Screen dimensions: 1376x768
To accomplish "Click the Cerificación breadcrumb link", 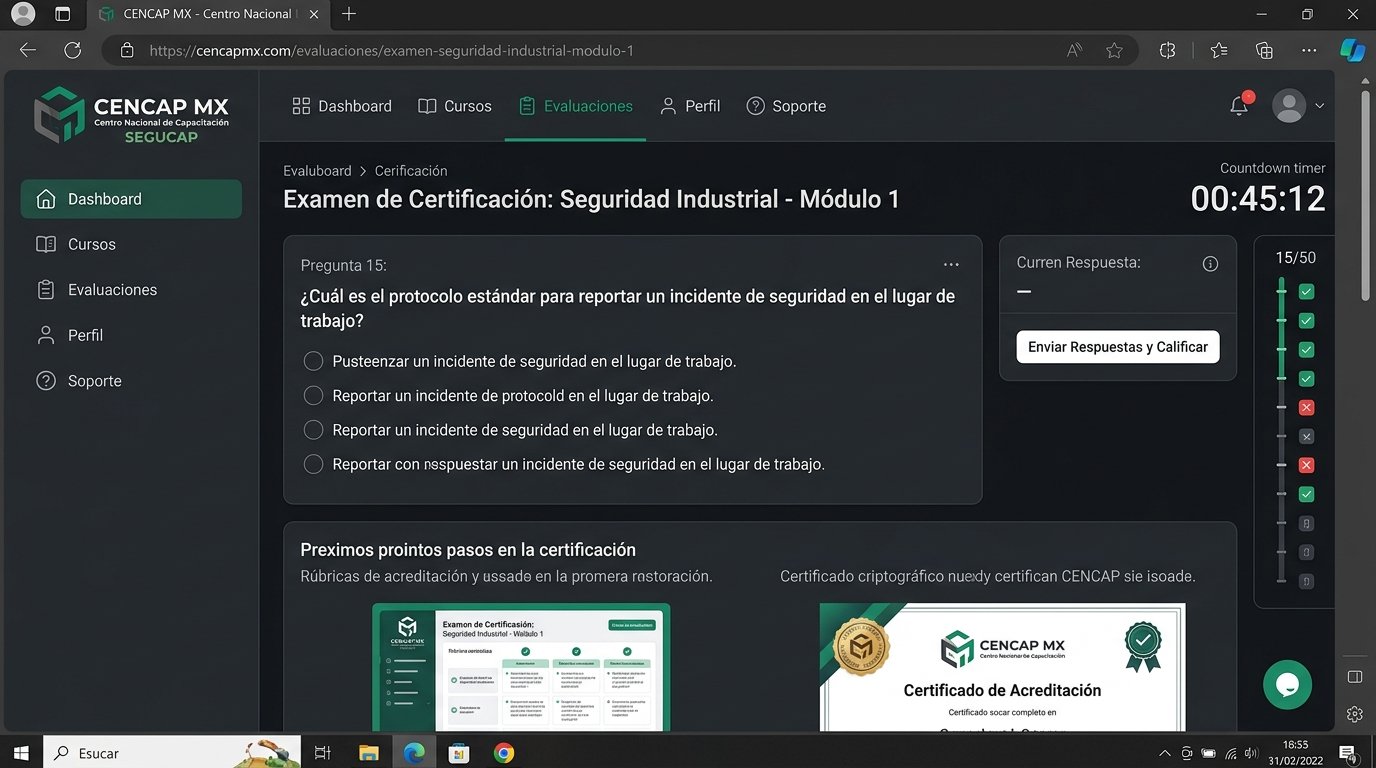I will [x=411, y=171].
